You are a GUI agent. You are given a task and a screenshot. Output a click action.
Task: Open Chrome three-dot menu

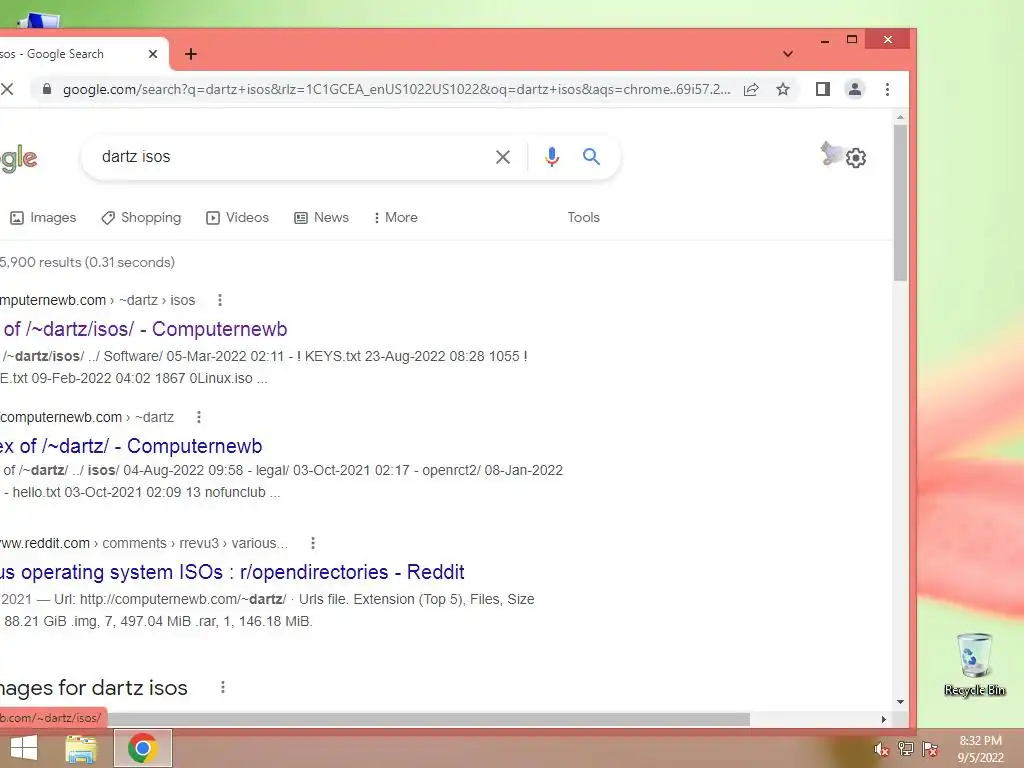coord(887,89)
